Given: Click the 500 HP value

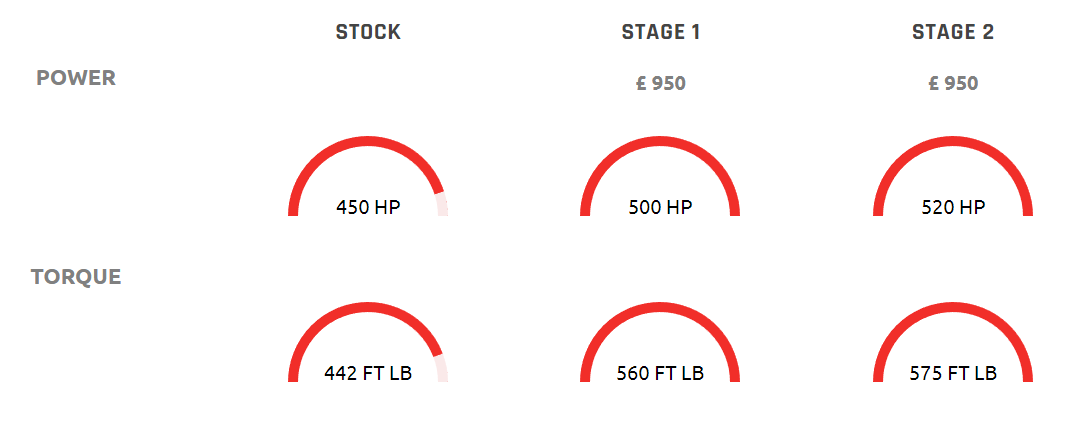Looking at the screenshot, I should click(660, 207).
